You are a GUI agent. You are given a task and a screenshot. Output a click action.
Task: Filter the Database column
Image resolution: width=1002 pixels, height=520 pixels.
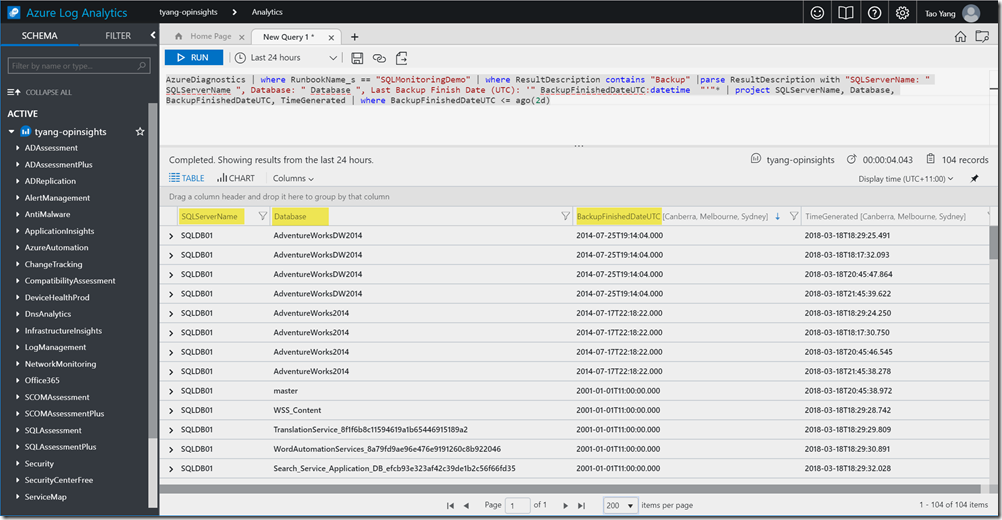(x=565, y=217)
